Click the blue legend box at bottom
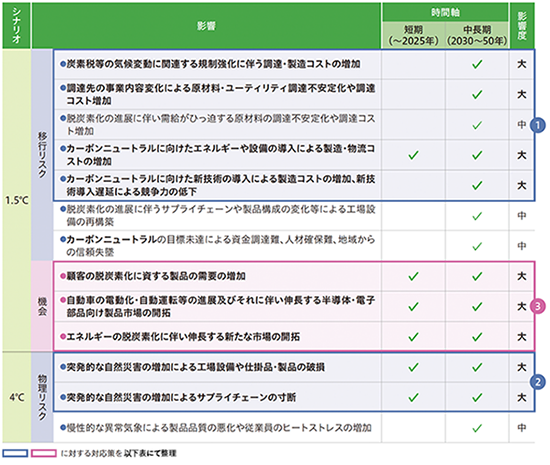Screen dimensions: 550x465 pos(15,453)
